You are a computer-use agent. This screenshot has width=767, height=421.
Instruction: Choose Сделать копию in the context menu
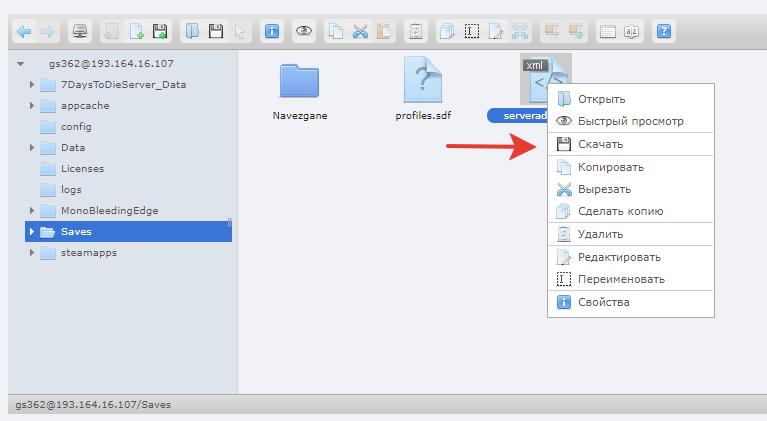click(631, 211)
